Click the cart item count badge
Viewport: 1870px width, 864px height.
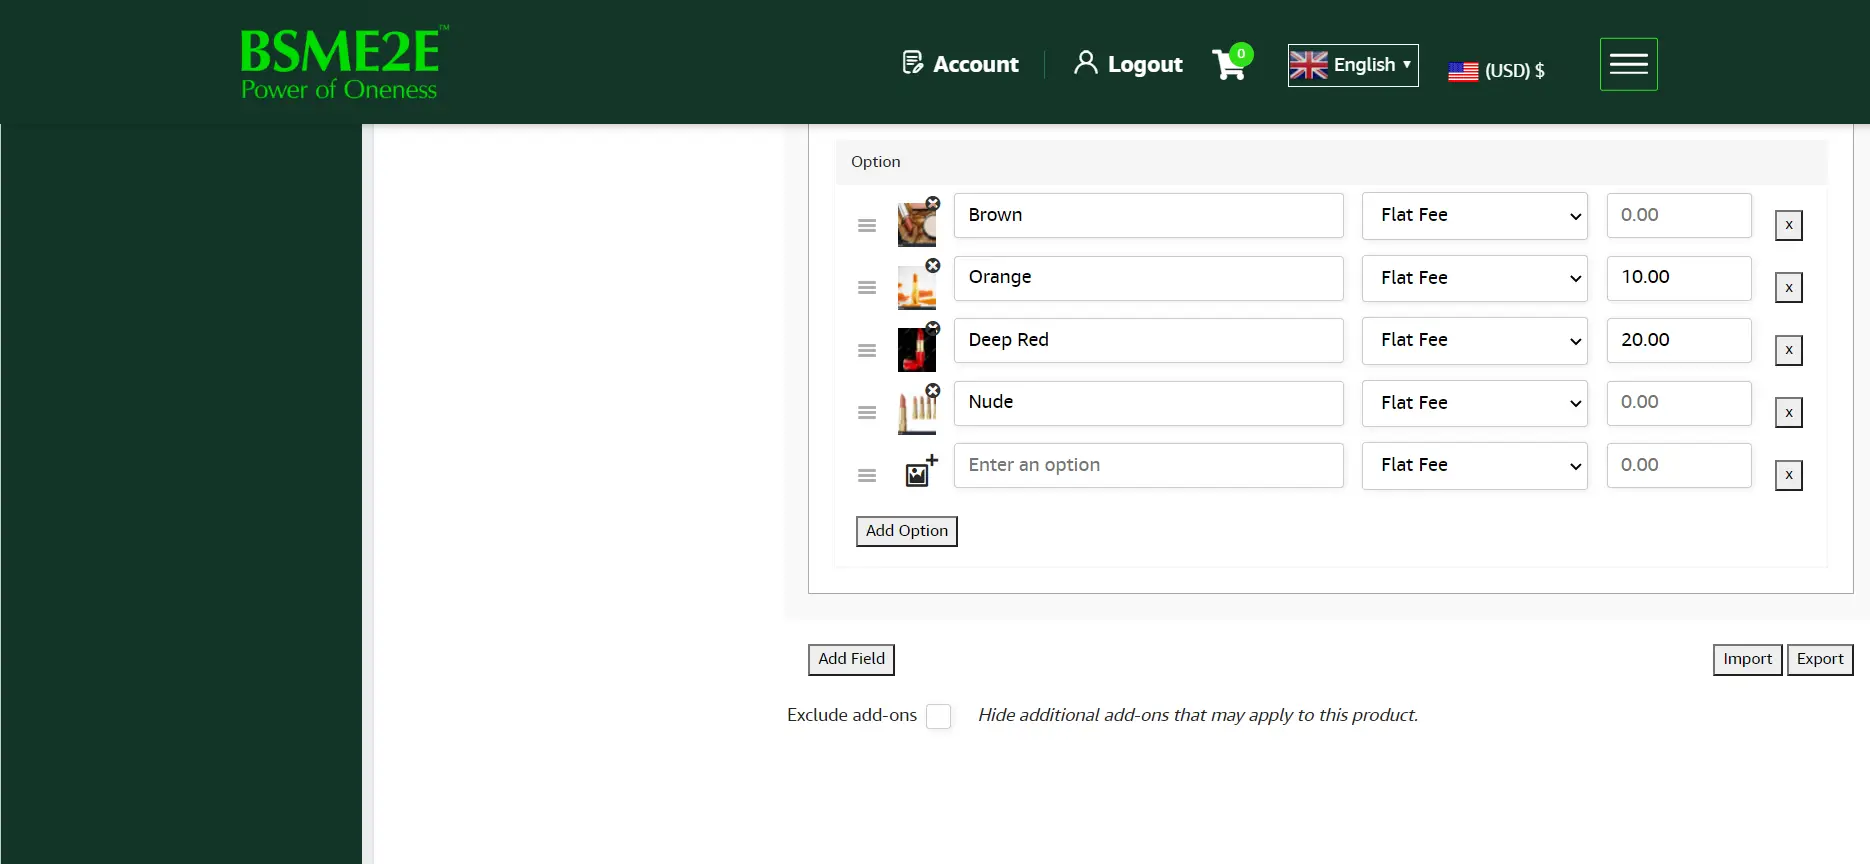click(1241, 54)
